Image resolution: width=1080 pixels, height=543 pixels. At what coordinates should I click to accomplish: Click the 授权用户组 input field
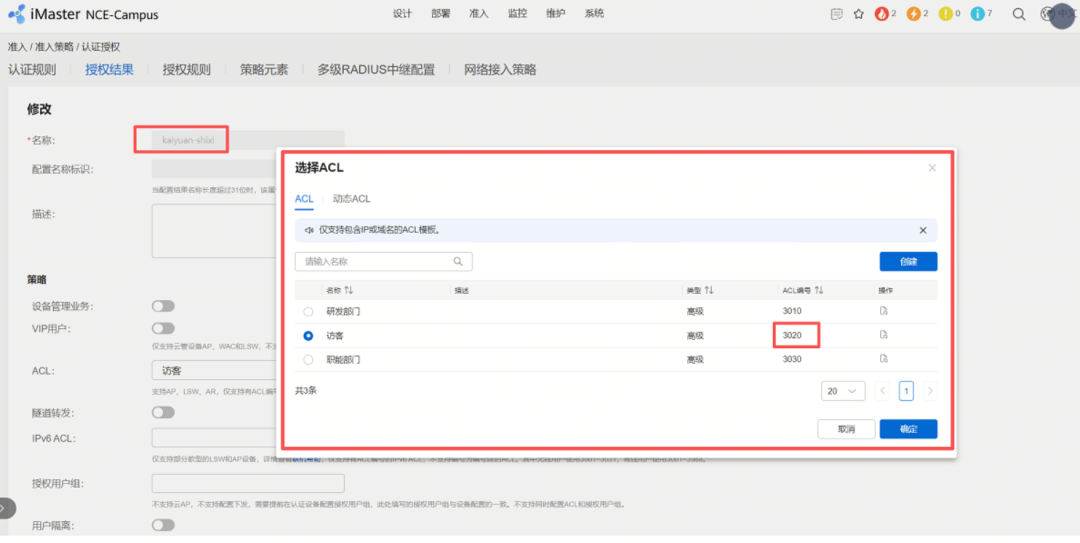click(x=248, y=483)
